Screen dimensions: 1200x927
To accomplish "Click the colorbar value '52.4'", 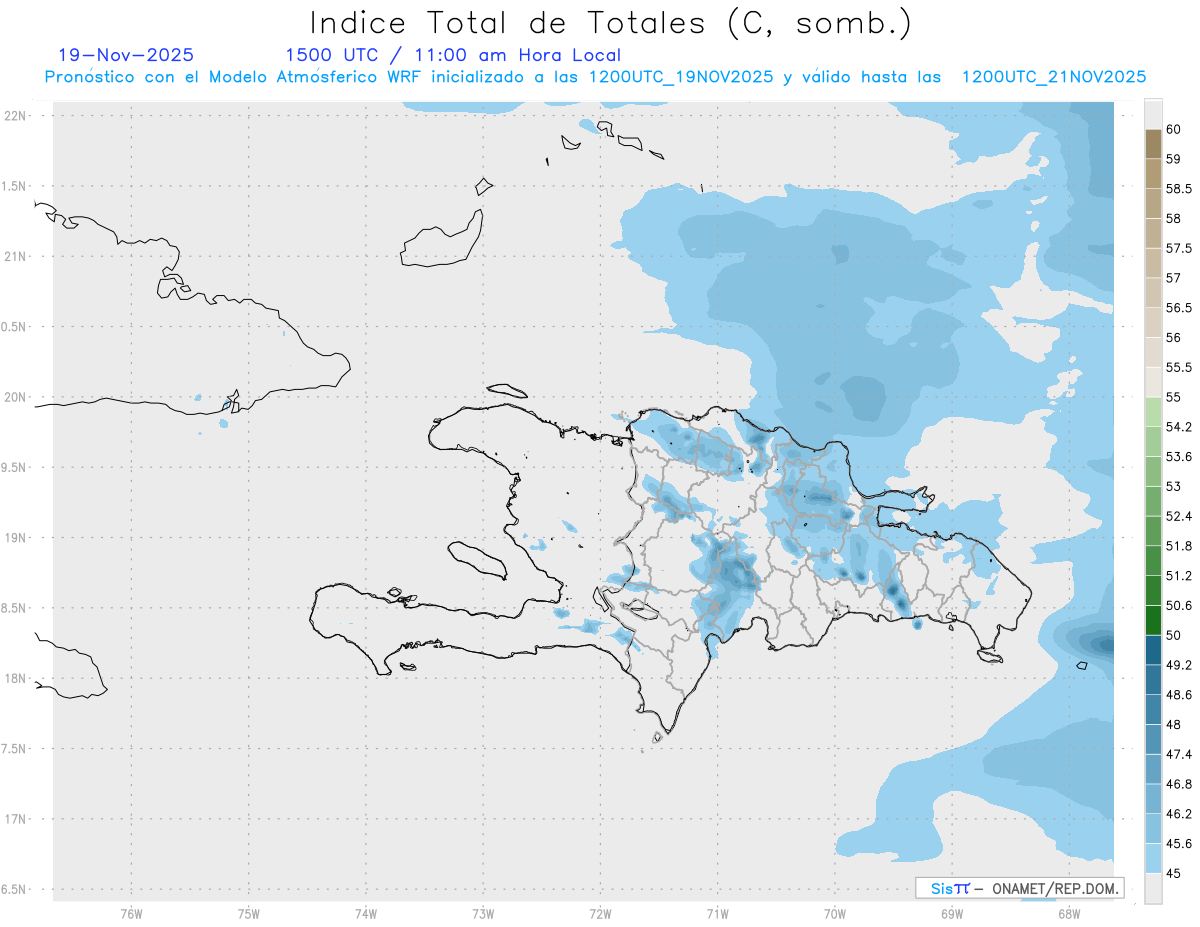I will (x=1179, y=516).
